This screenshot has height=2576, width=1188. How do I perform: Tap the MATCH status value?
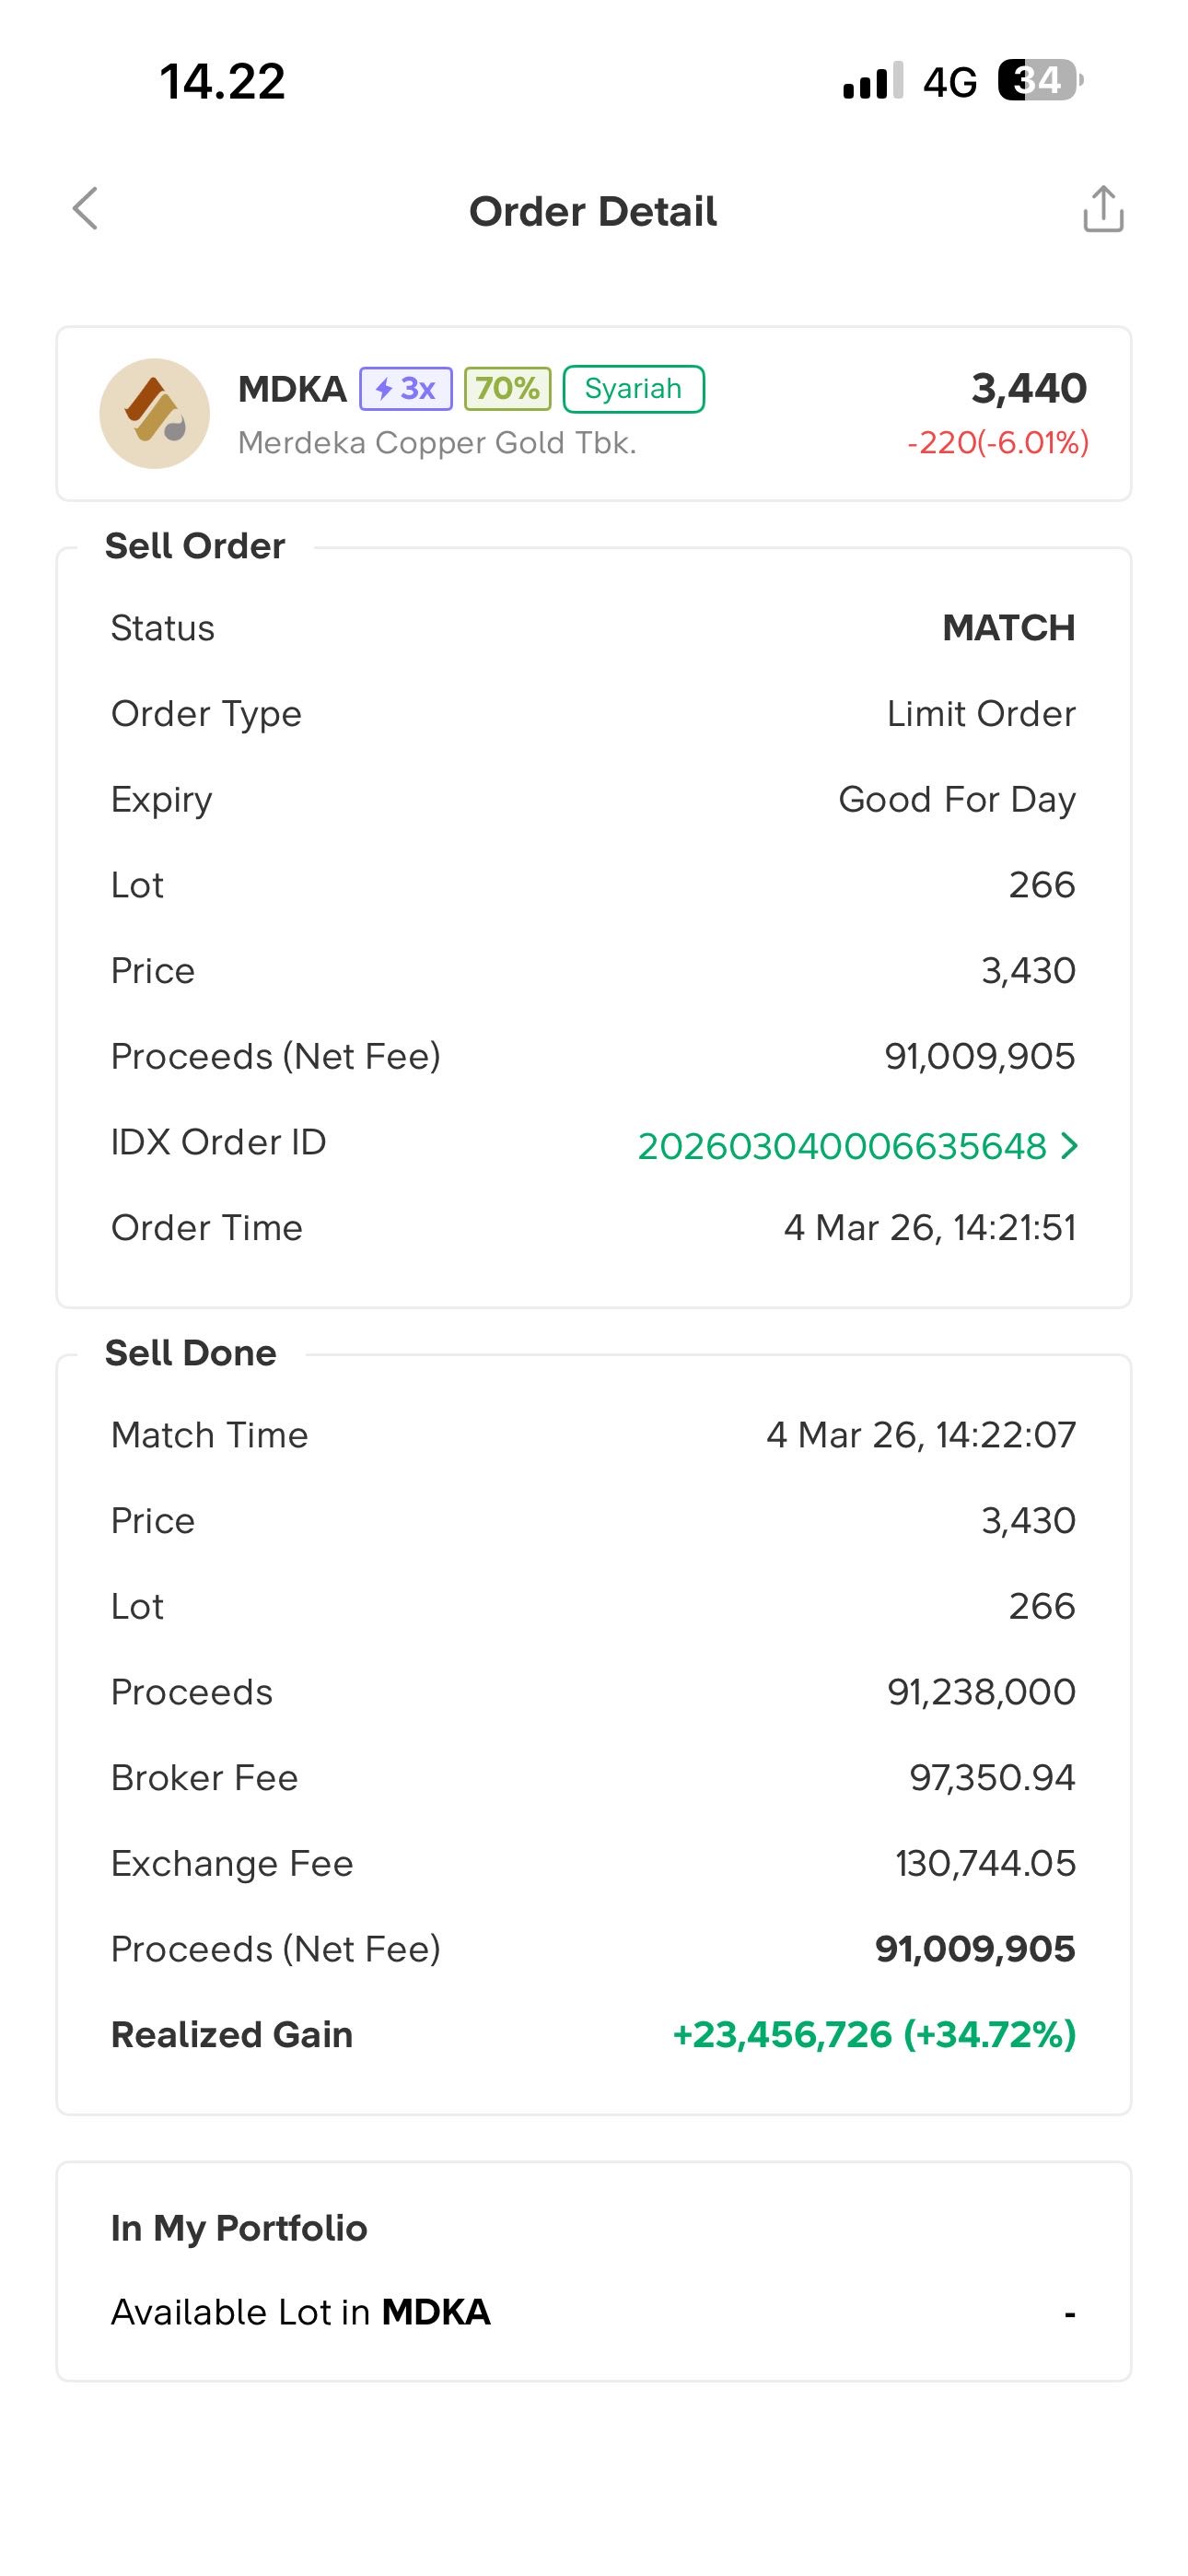coord(1008,628)
